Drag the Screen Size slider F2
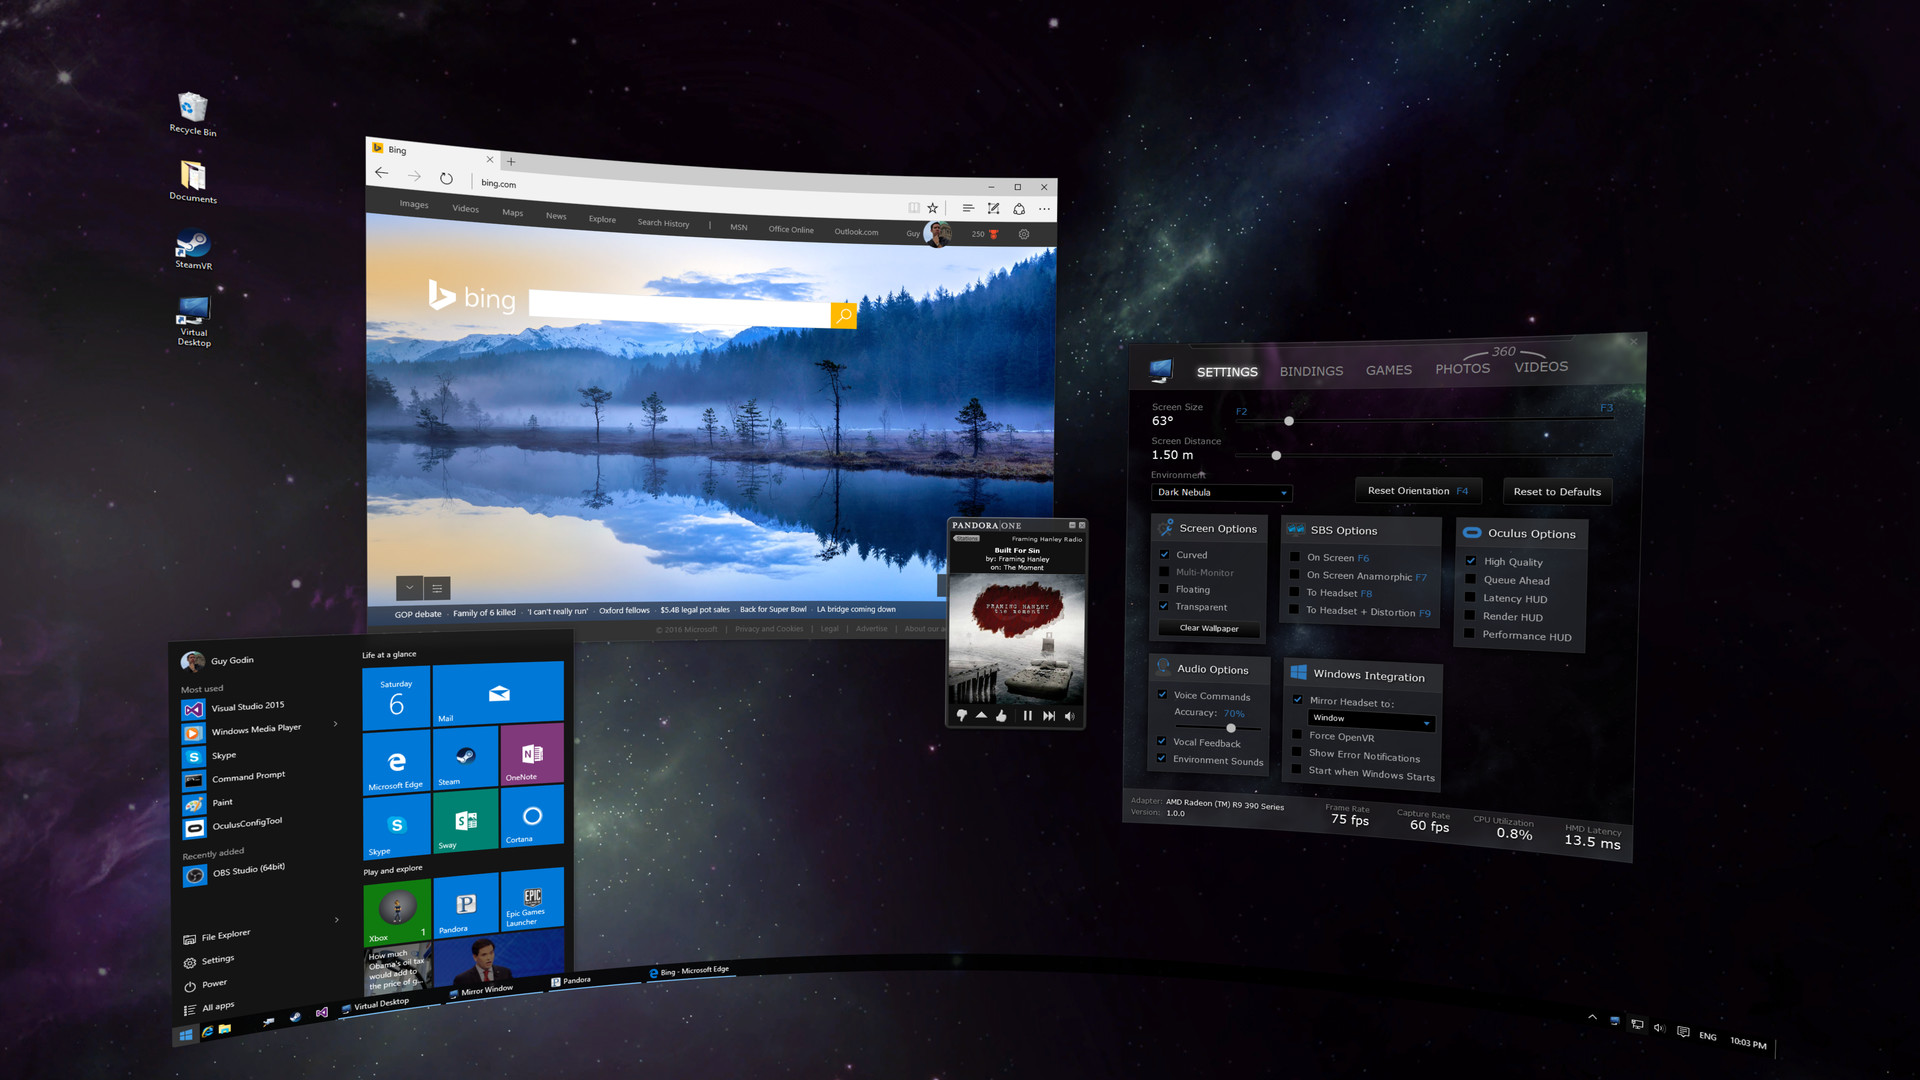Screen dimensions: 1920x1080 tap(1290, 421)
